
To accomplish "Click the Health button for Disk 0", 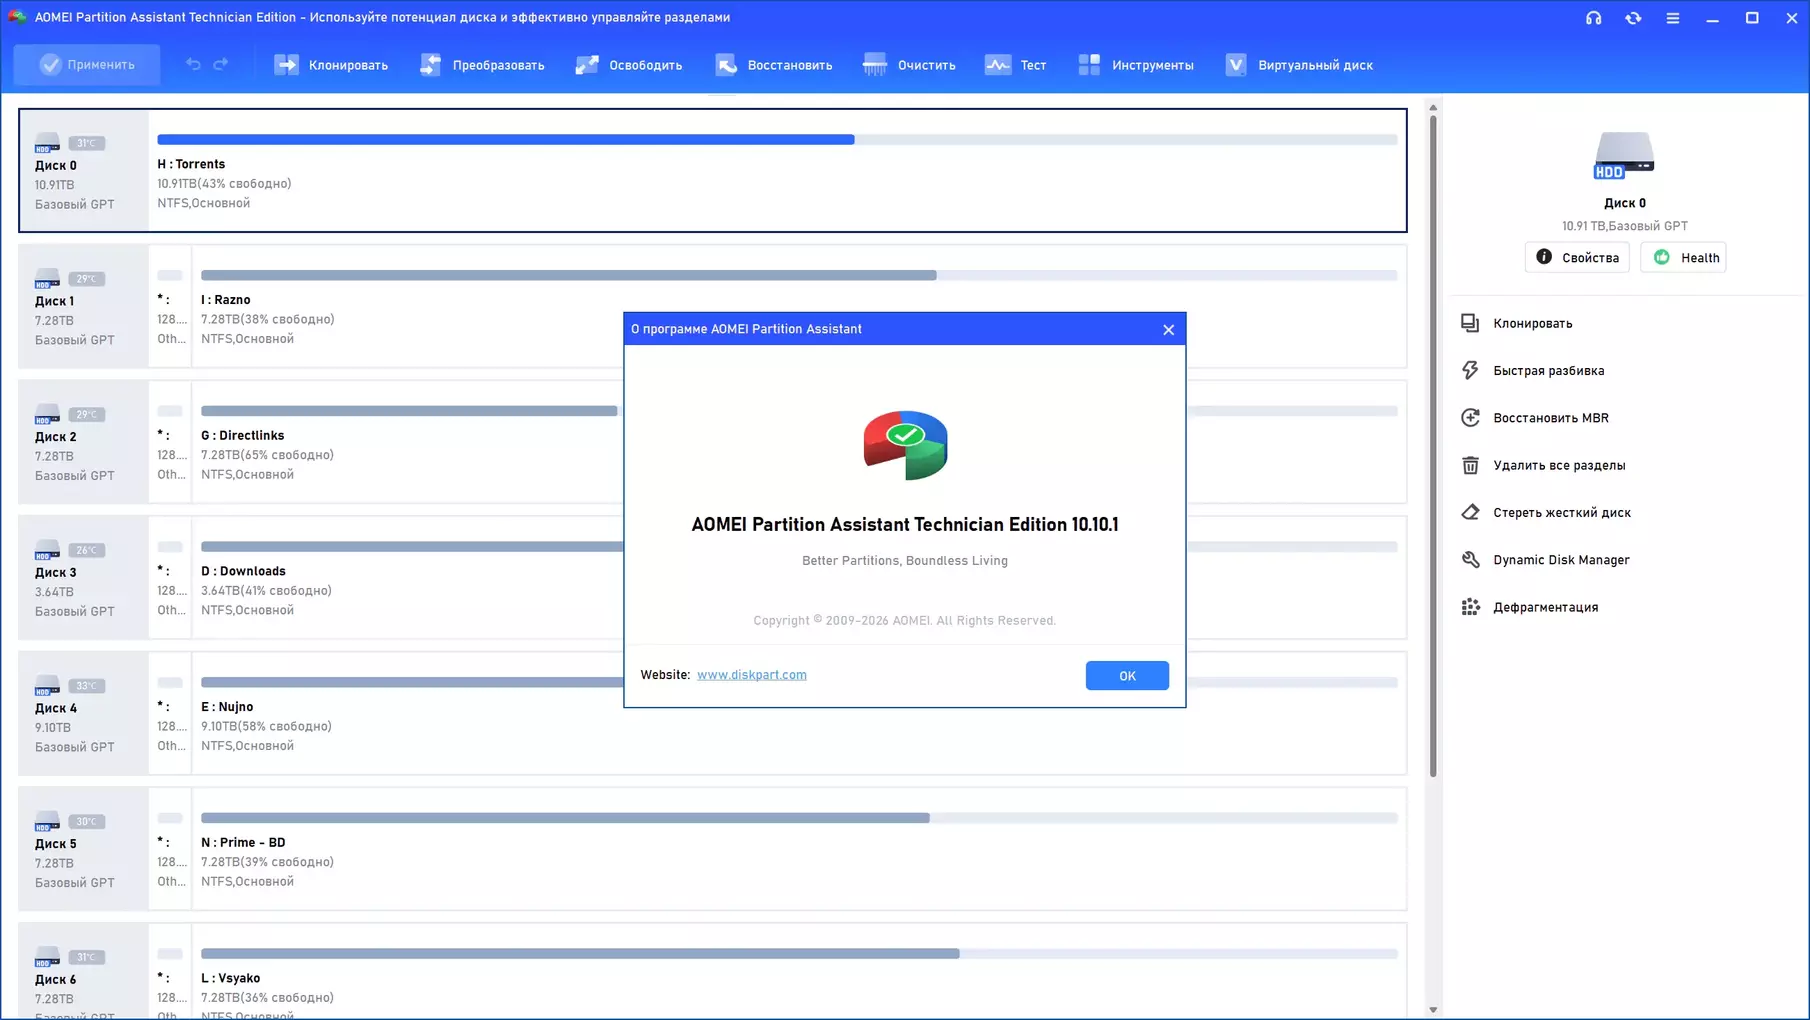I will click(x=1684, y=258).
